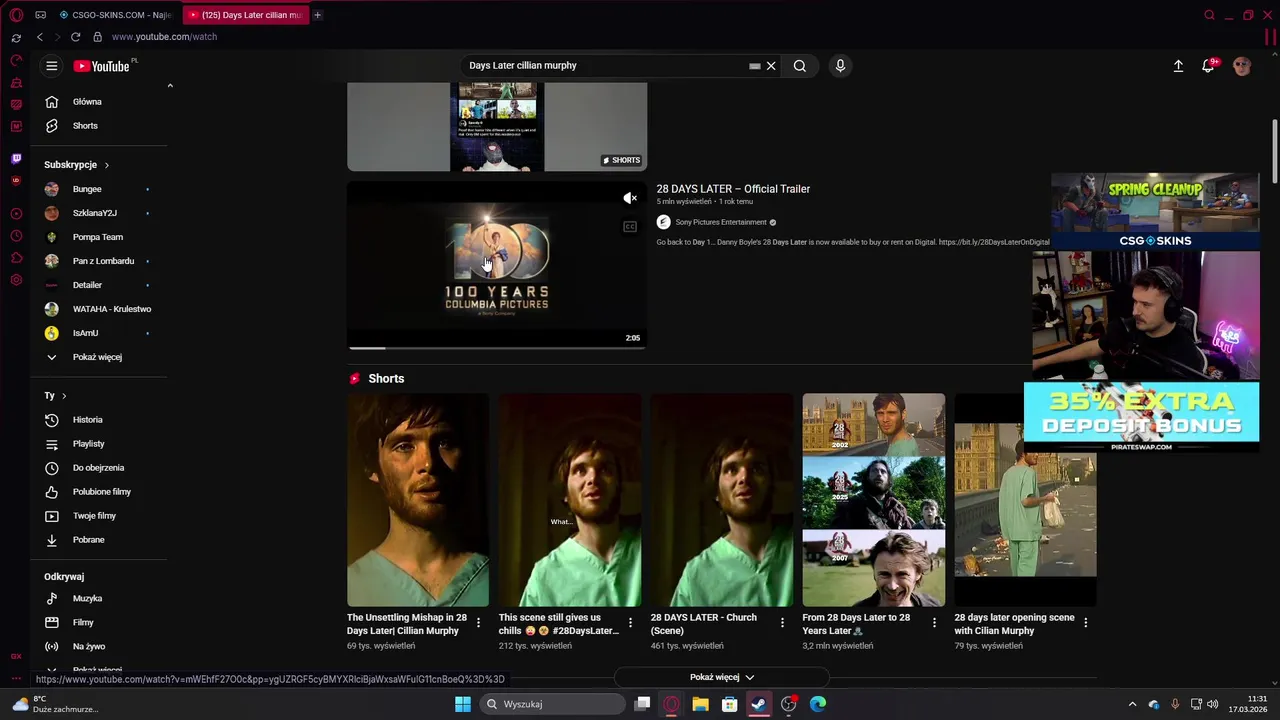Screen dimensions: 1280x720
Task: Open the upload/create icon in header
Action: 1178,66
